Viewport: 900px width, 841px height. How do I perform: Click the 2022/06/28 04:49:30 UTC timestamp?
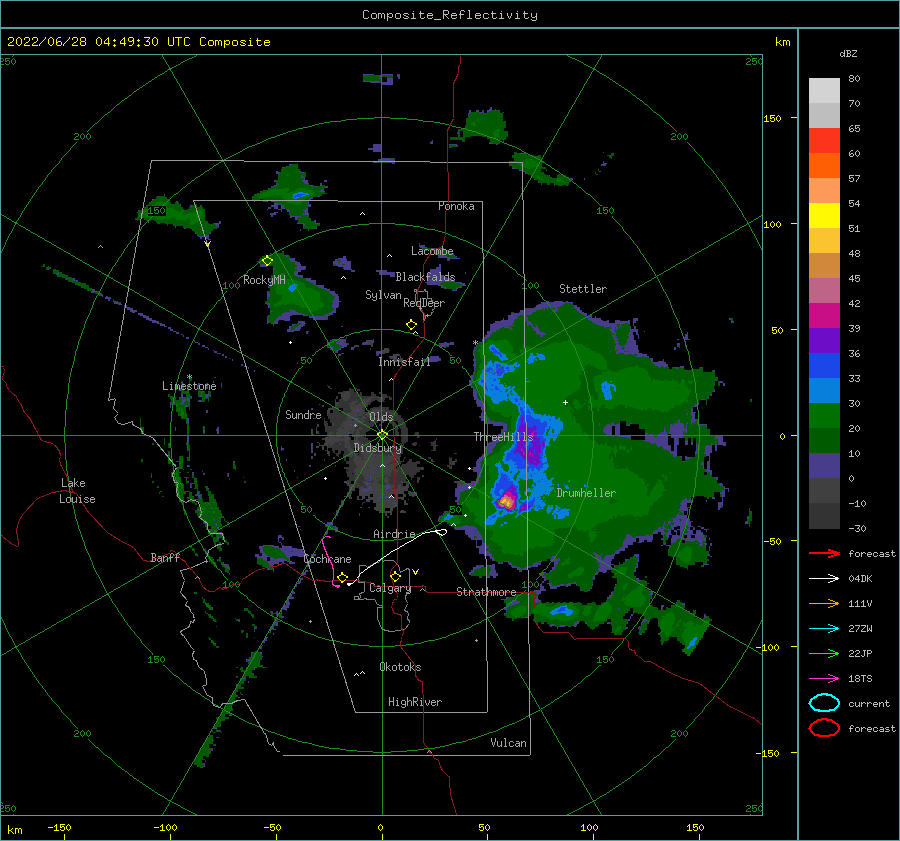pyautogui.click(x=98, y=42)
